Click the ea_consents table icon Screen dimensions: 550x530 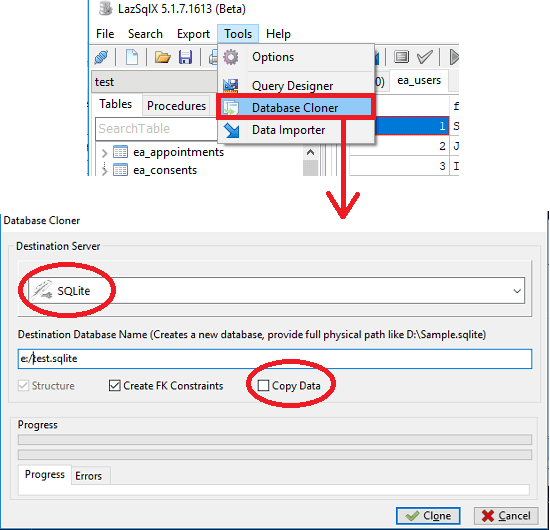[120, 170]
